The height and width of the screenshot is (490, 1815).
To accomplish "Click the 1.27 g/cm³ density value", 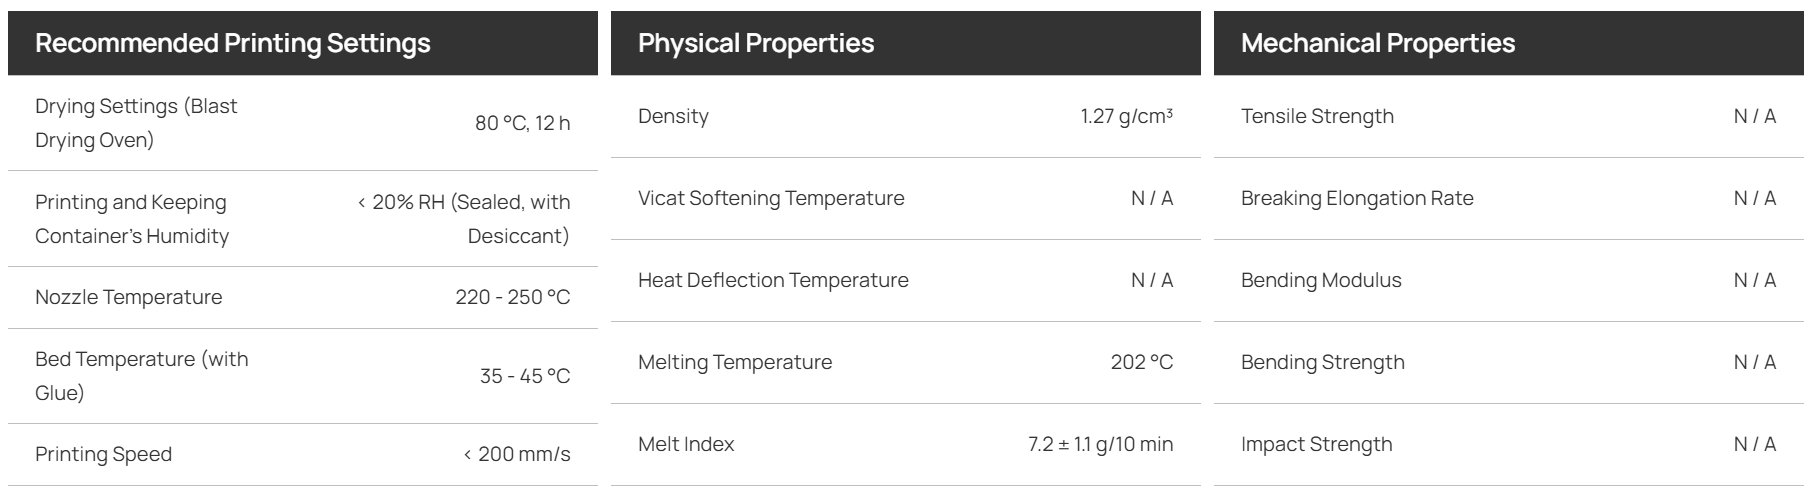I will coord(1127,116).
